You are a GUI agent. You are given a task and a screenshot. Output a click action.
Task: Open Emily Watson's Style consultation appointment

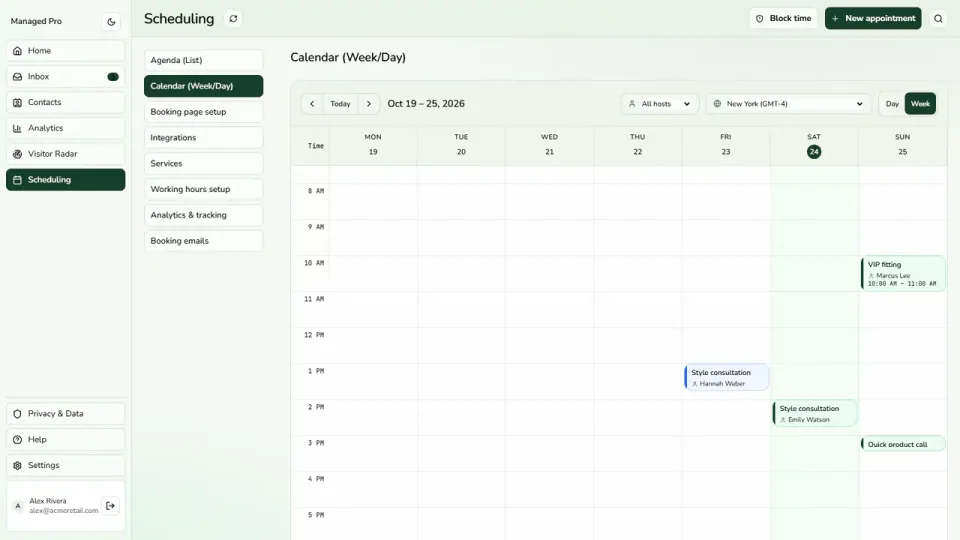click(814, 413)
